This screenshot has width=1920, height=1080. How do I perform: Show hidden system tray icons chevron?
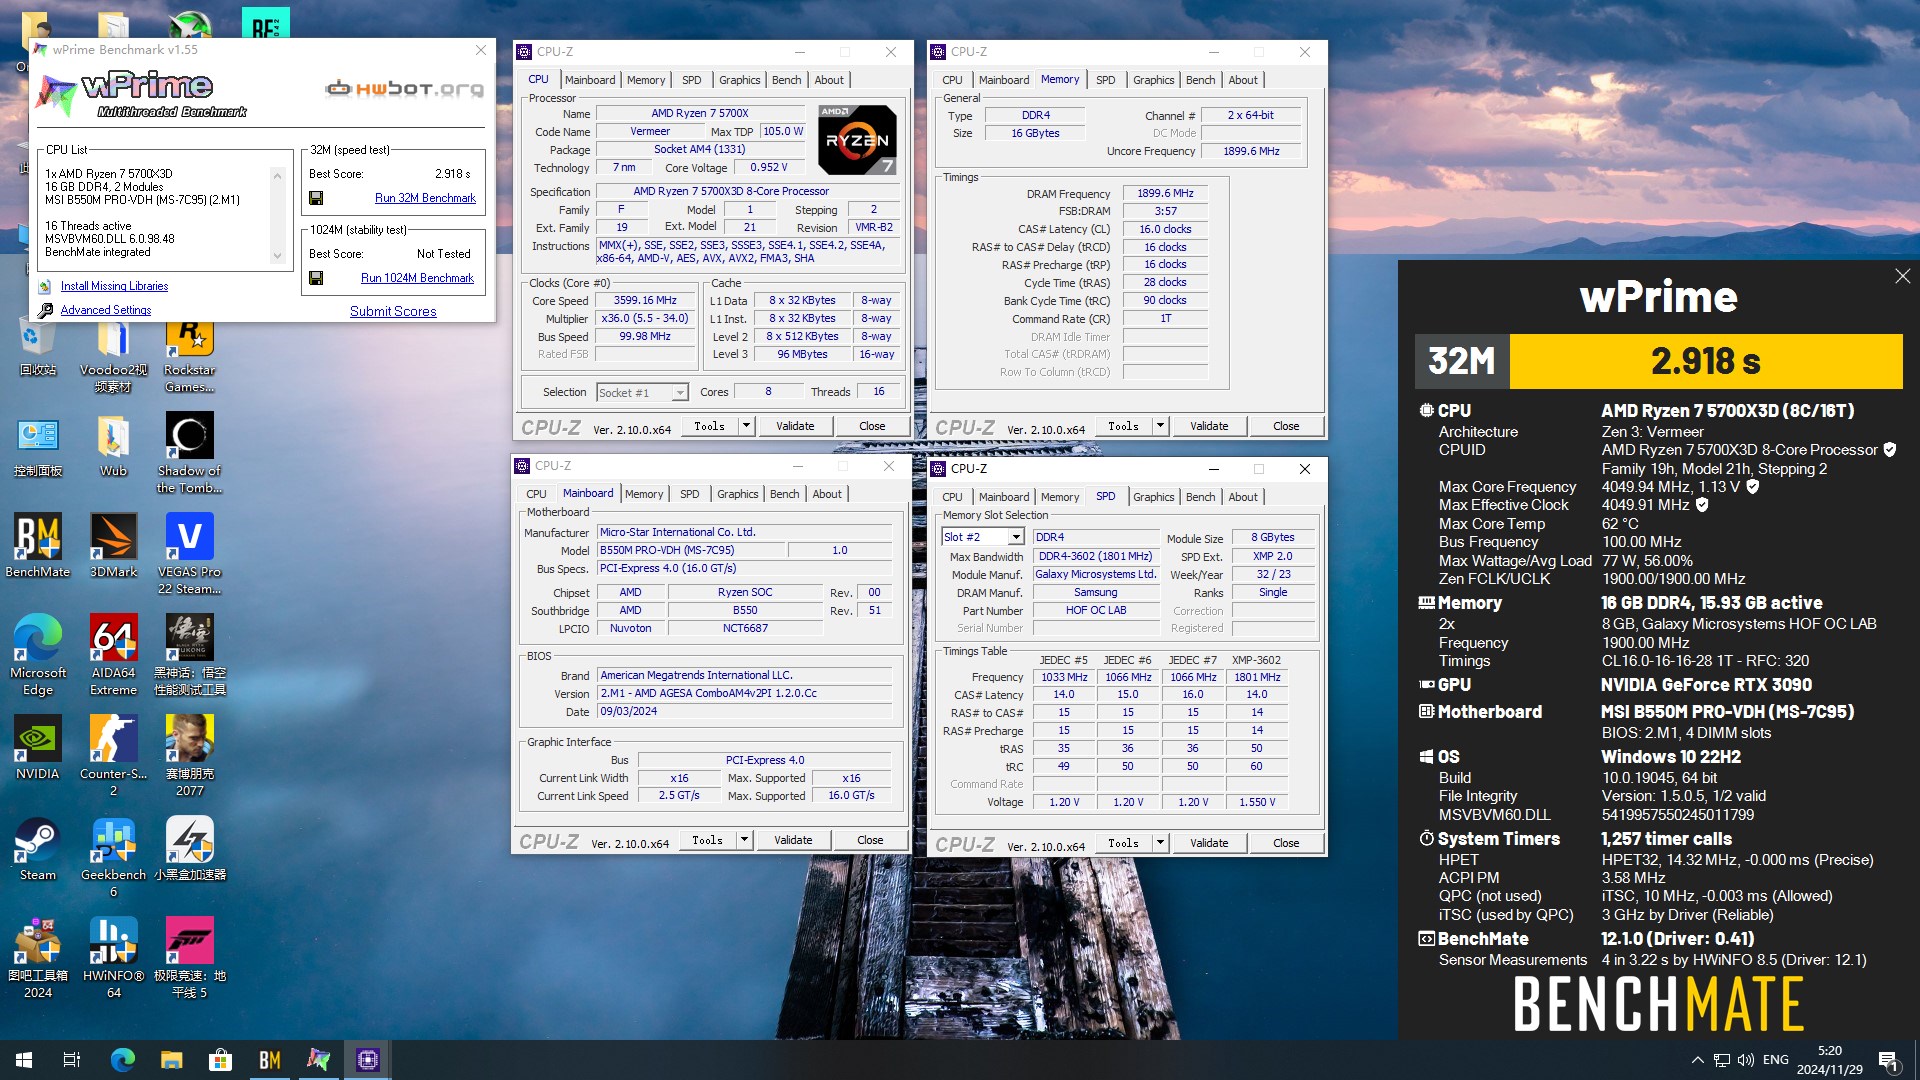[x=1697, y=1060]
